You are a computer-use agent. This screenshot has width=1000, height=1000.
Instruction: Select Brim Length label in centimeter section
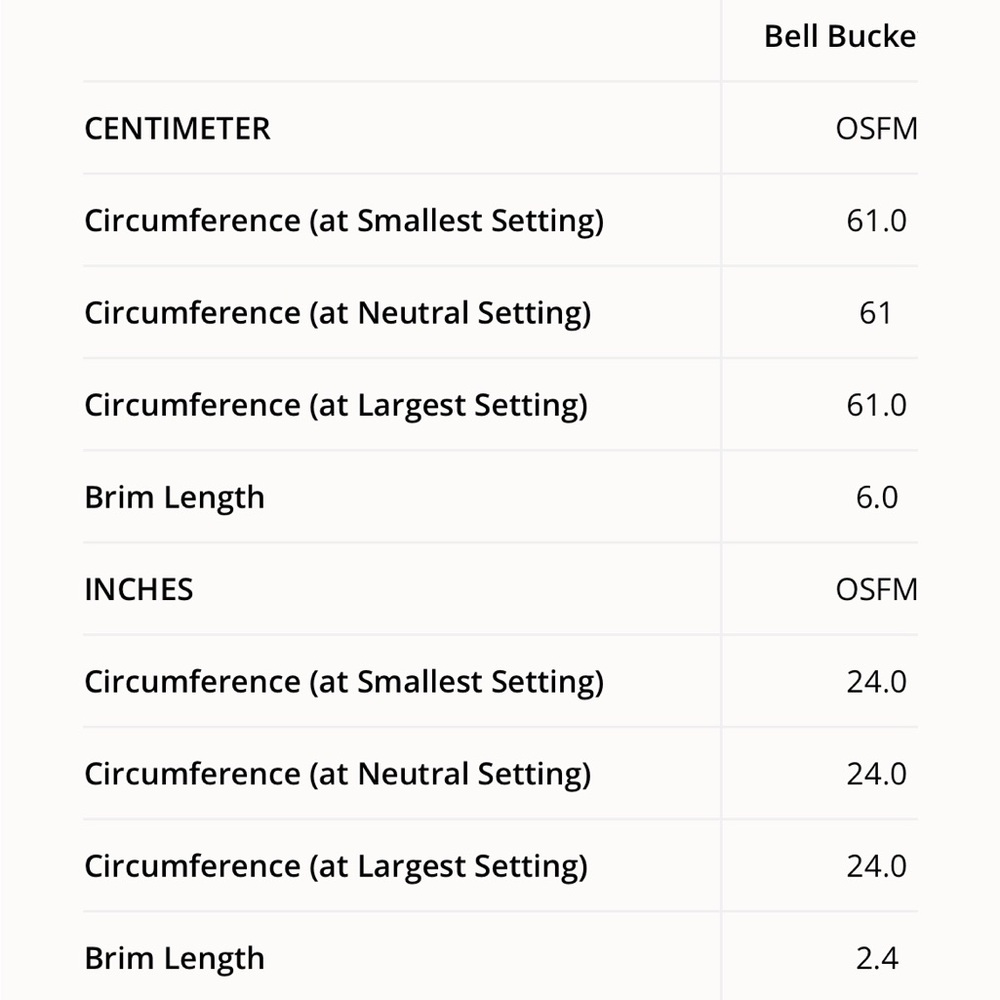[x=174, y=499]
